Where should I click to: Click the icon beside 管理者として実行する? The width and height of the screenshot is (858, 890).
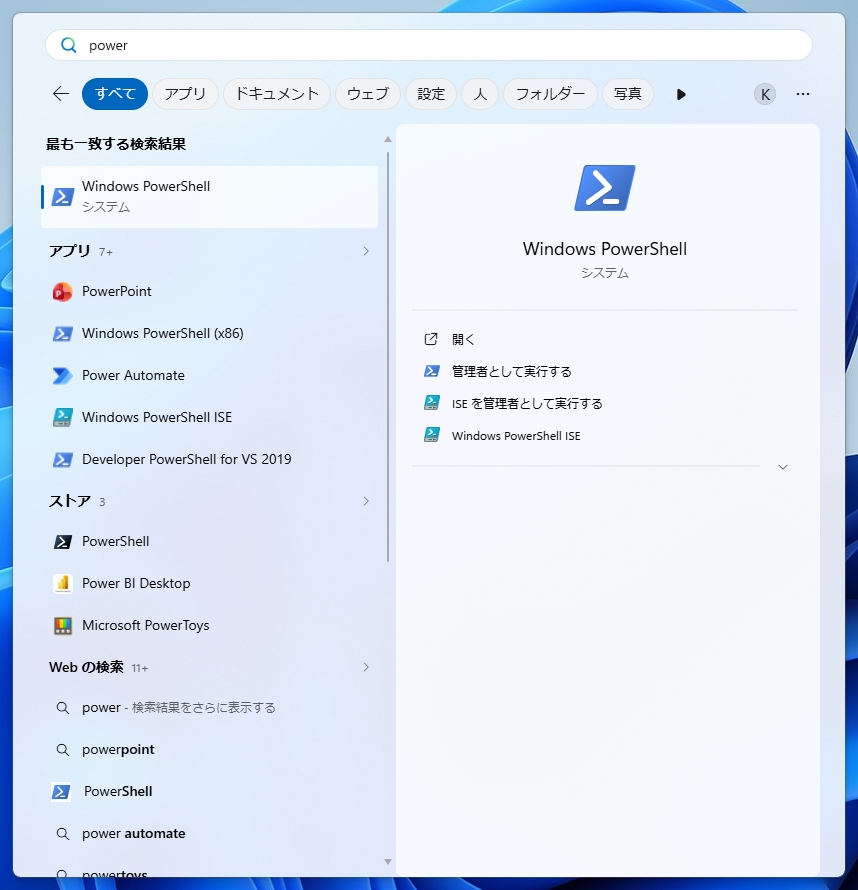coord(431,371)
